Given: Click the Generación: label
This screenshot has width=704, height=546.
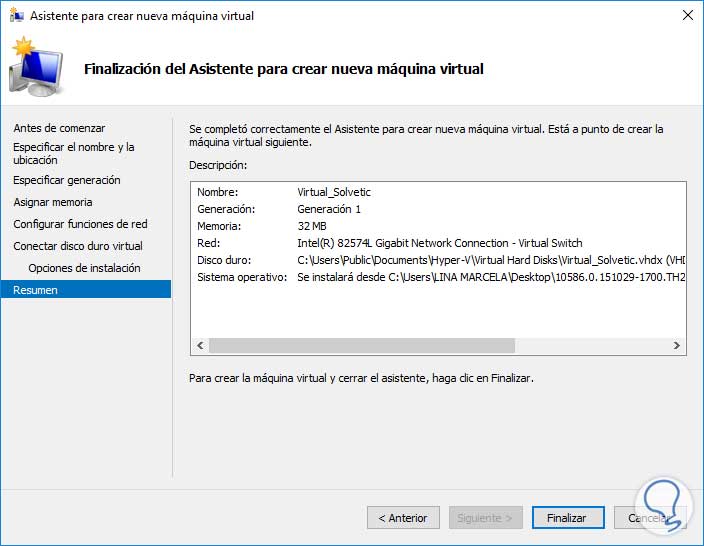Looking at the screenshot, I should pyautogui.click(x=226, y=209).
